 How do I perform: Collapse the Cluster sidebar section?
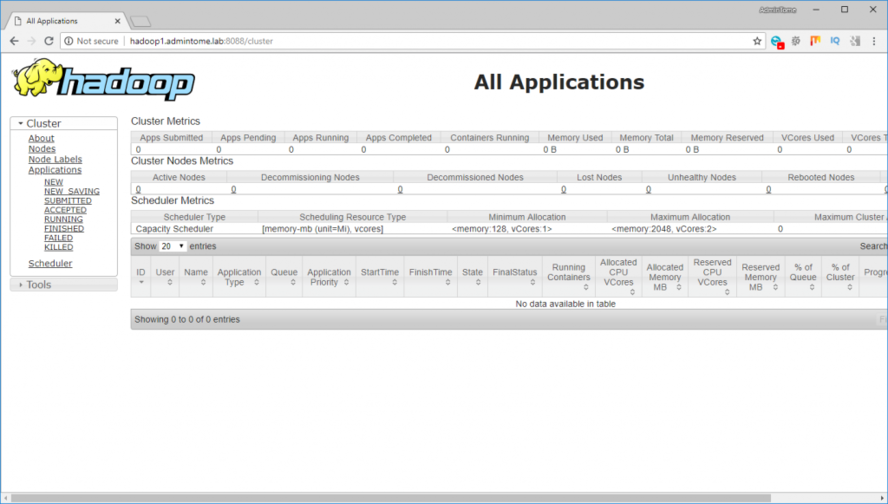coord(20,124)
